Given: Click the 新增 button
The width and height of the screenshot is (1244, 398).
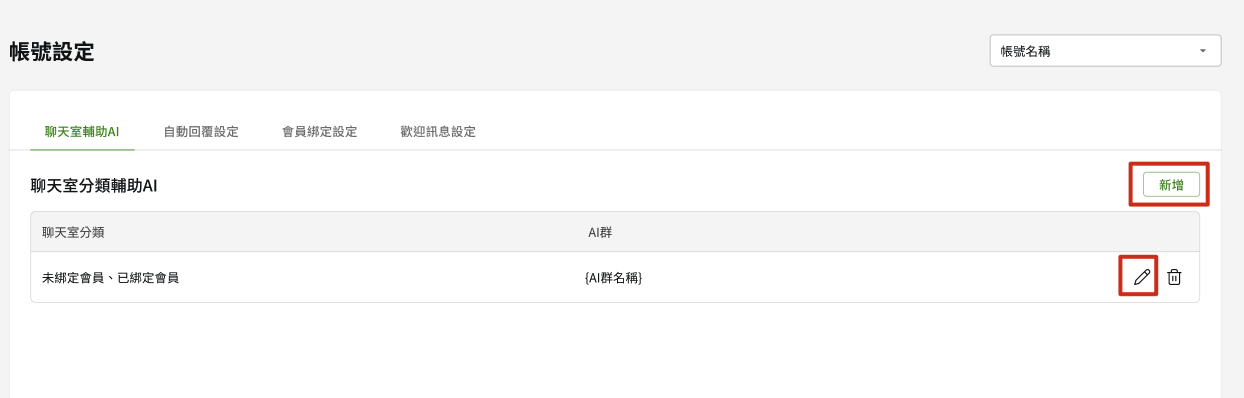Looking at the screenshot, I should 1171,184.
